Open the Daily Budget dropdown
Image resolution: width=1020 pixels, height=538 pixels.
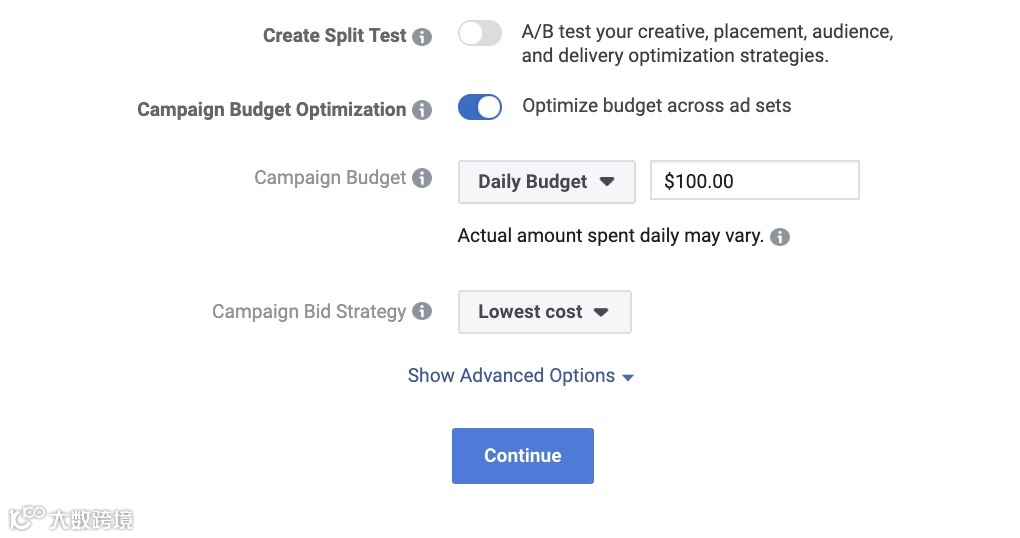point(546,182)
